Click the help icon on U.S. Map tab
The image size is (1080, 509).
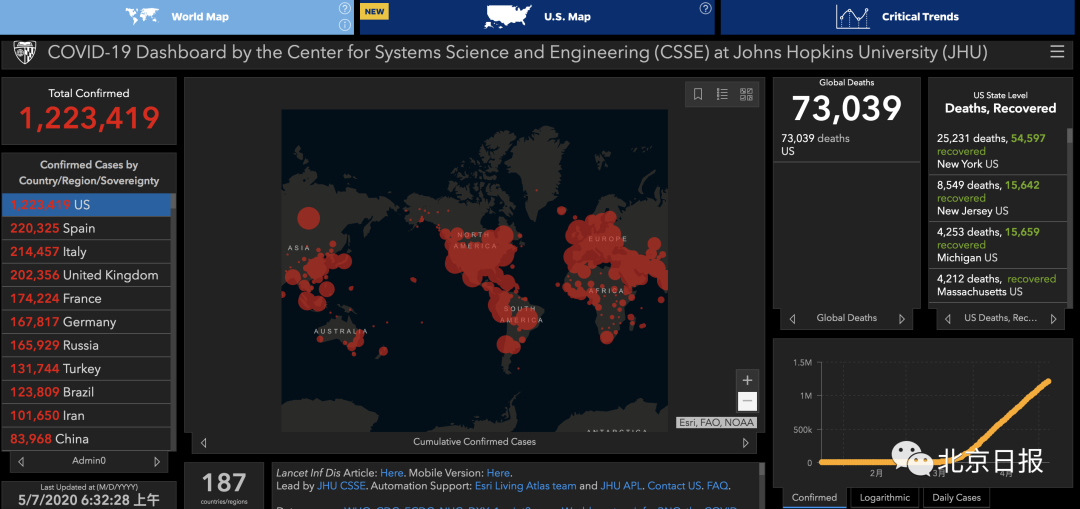[x=705, y=8]
